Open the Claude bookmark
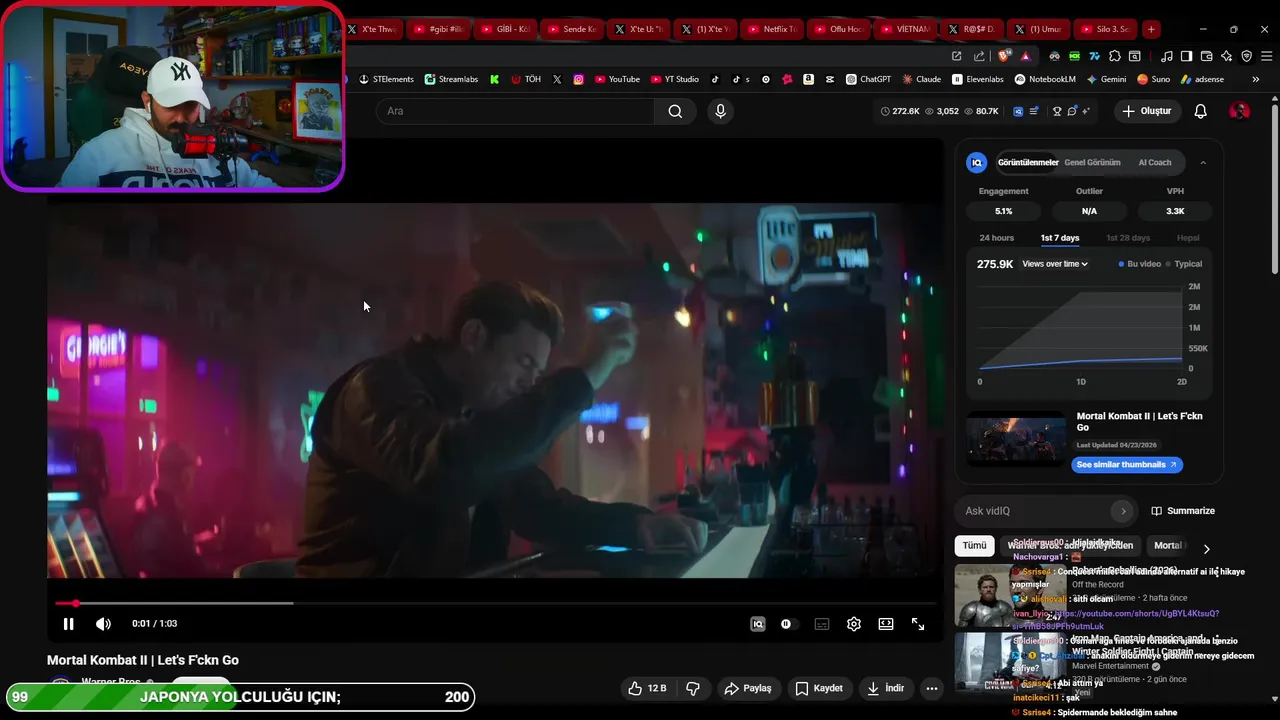The height and width of the screenshot is (720, 1280). (922, 79)
